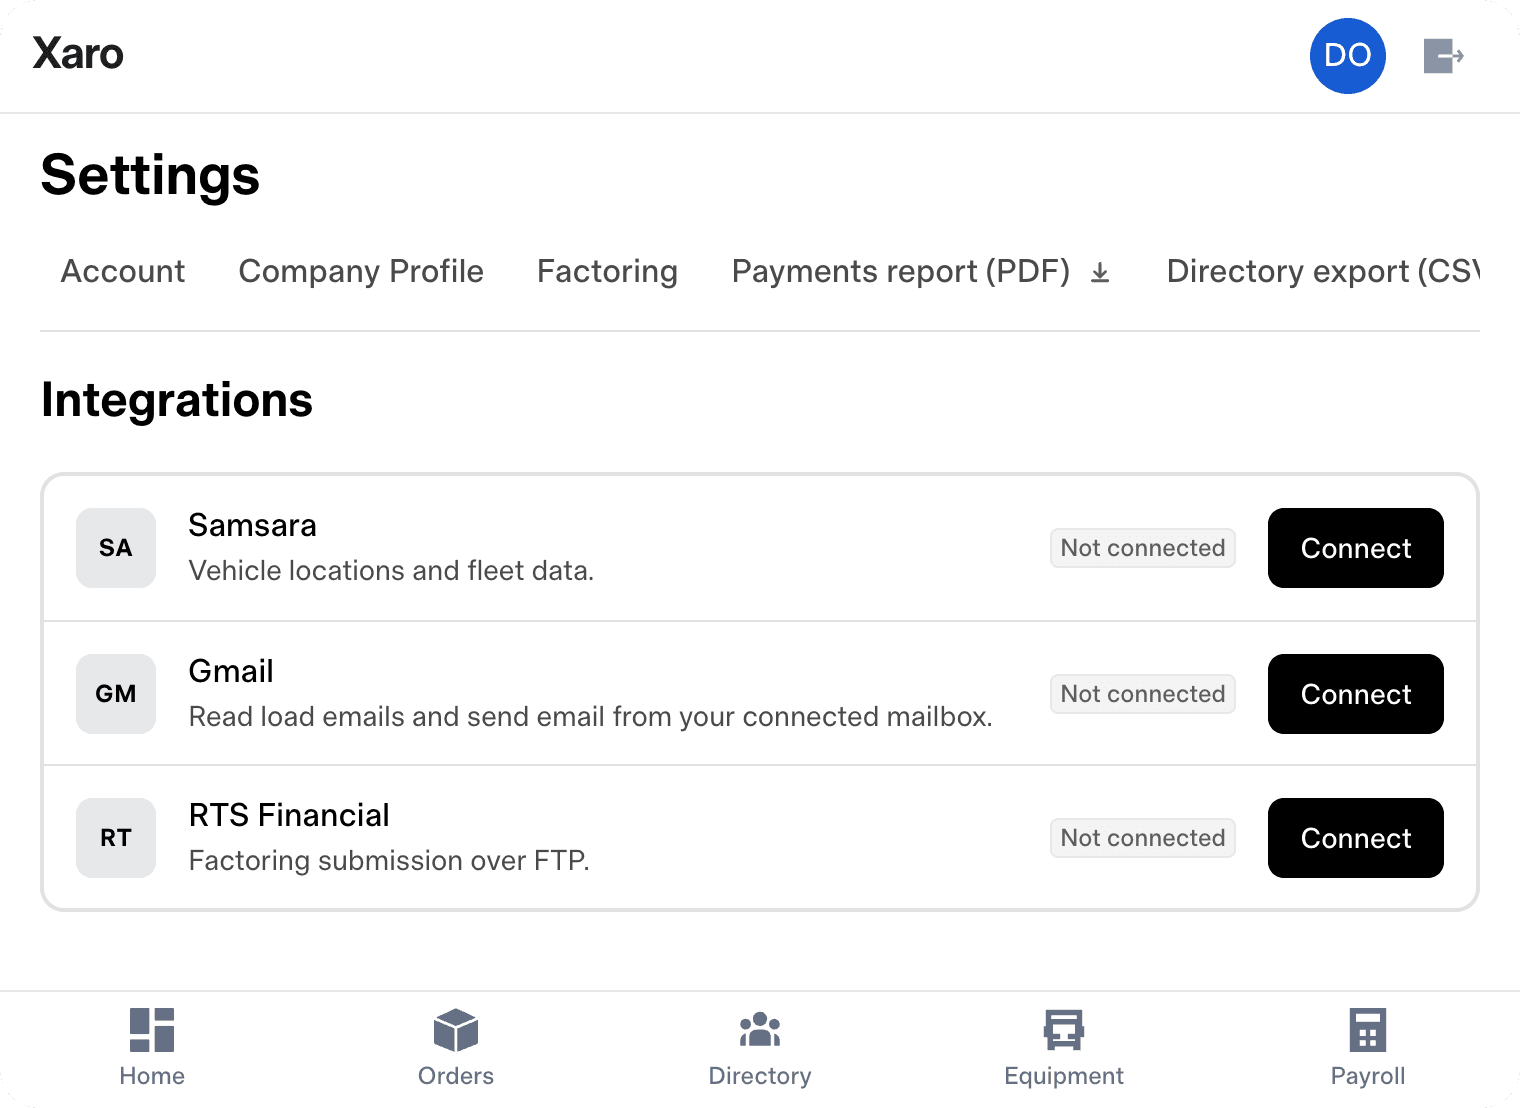This screenshot has height=1108, width=1520.
Task: Open the Equipment truck icon
Action: [x=1064, y=1030]
